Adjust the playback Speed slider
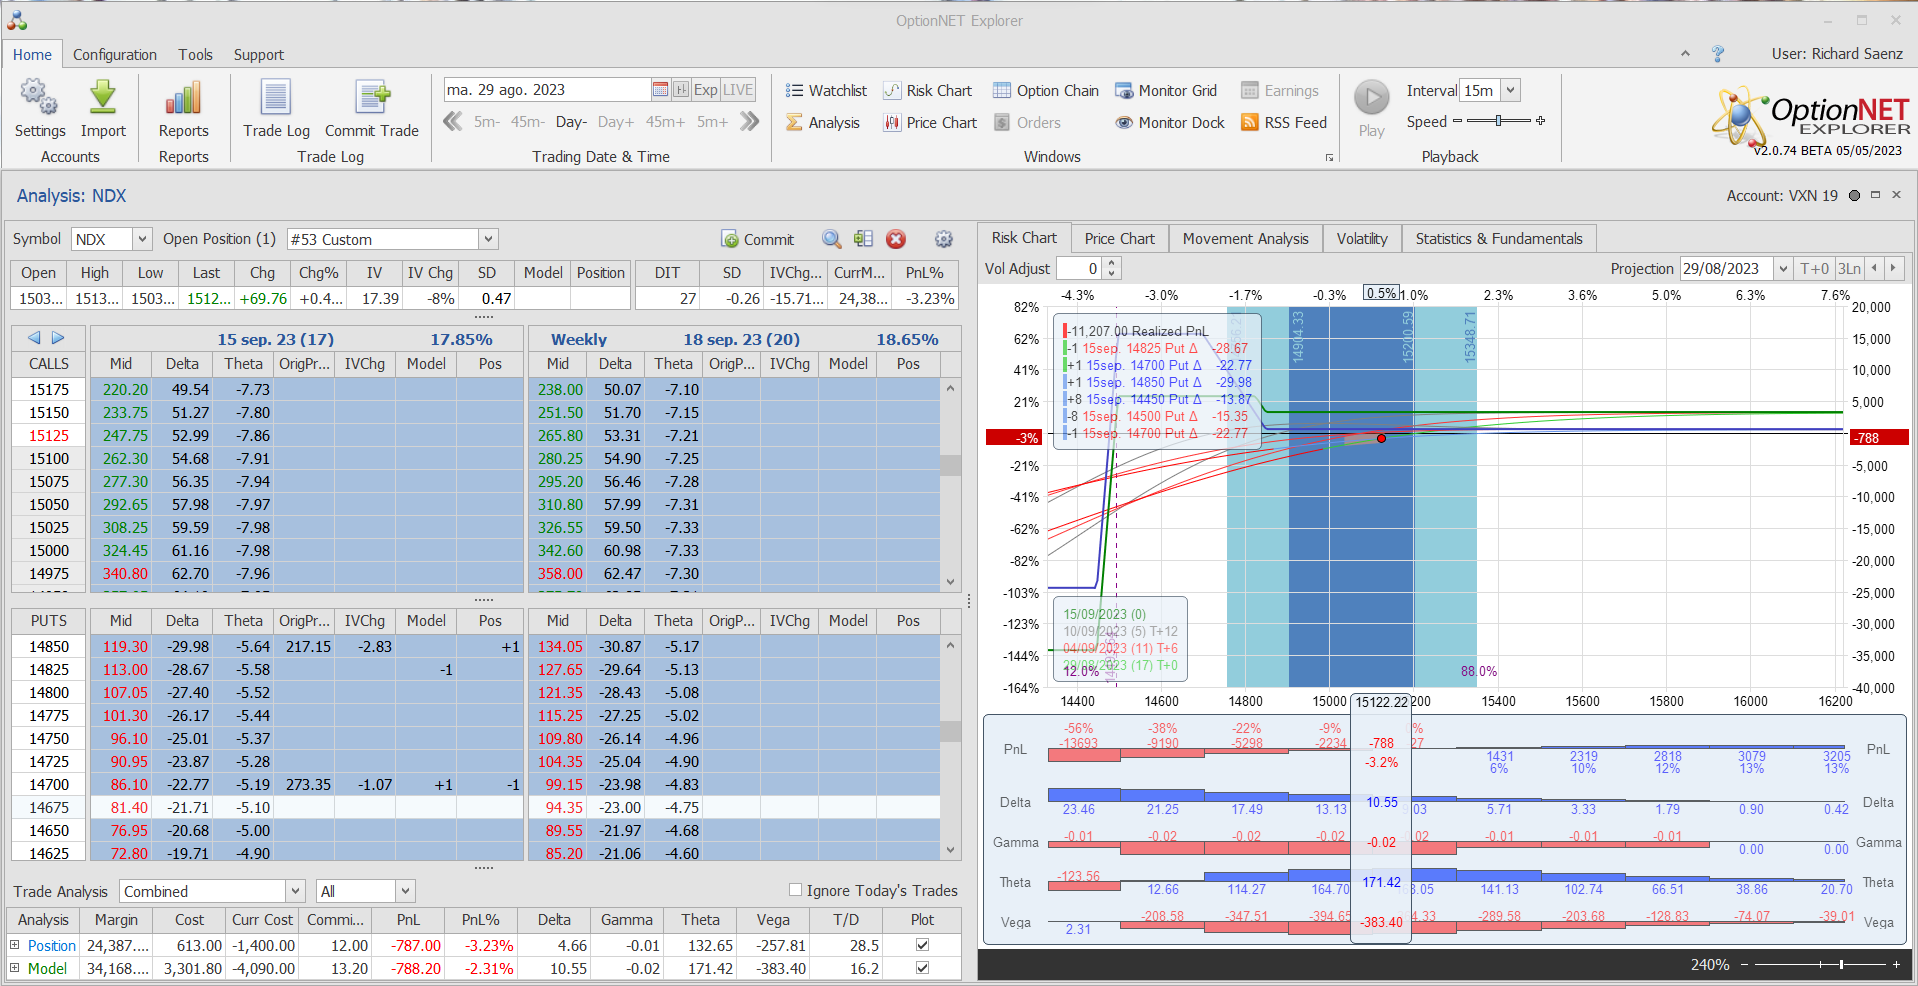 coord(1498,121)
